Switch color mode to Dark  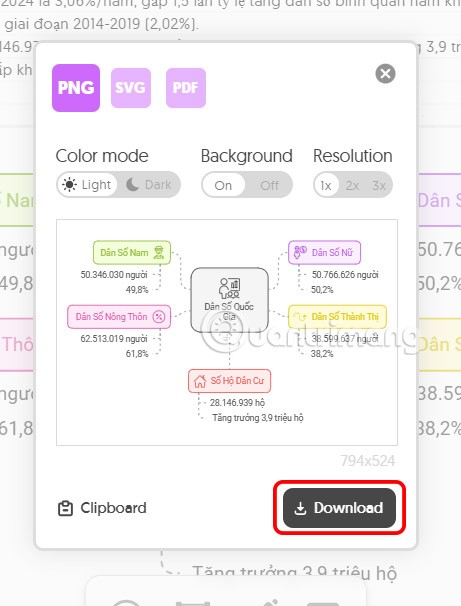tap(149, 185)
